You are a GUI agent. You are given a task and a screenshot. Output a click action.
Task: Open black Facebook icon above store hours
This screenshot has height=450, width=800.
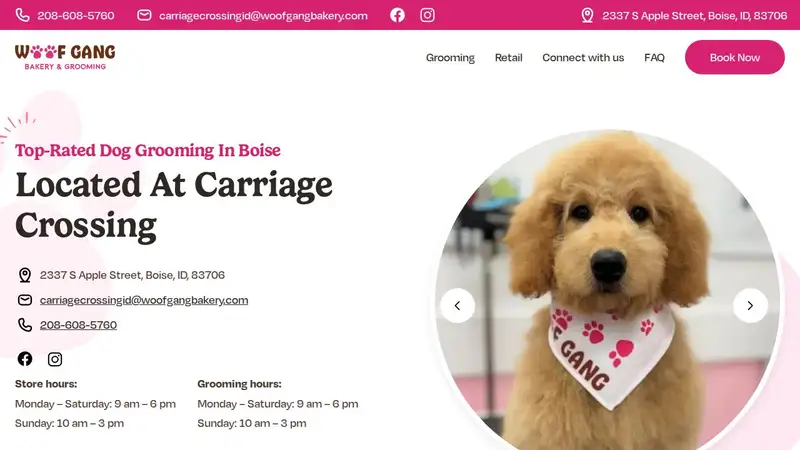[x=24, y=359]
